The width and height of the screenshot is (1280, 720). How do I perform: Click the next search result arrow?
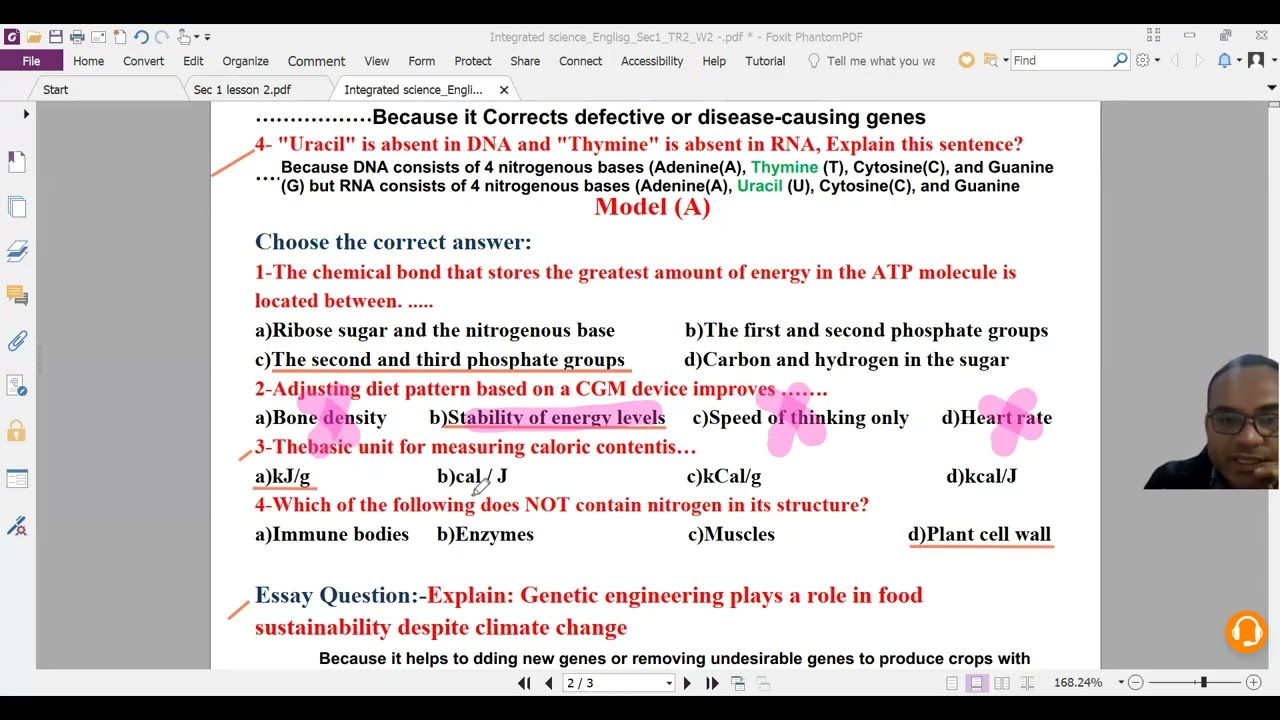coord(1199,61)
